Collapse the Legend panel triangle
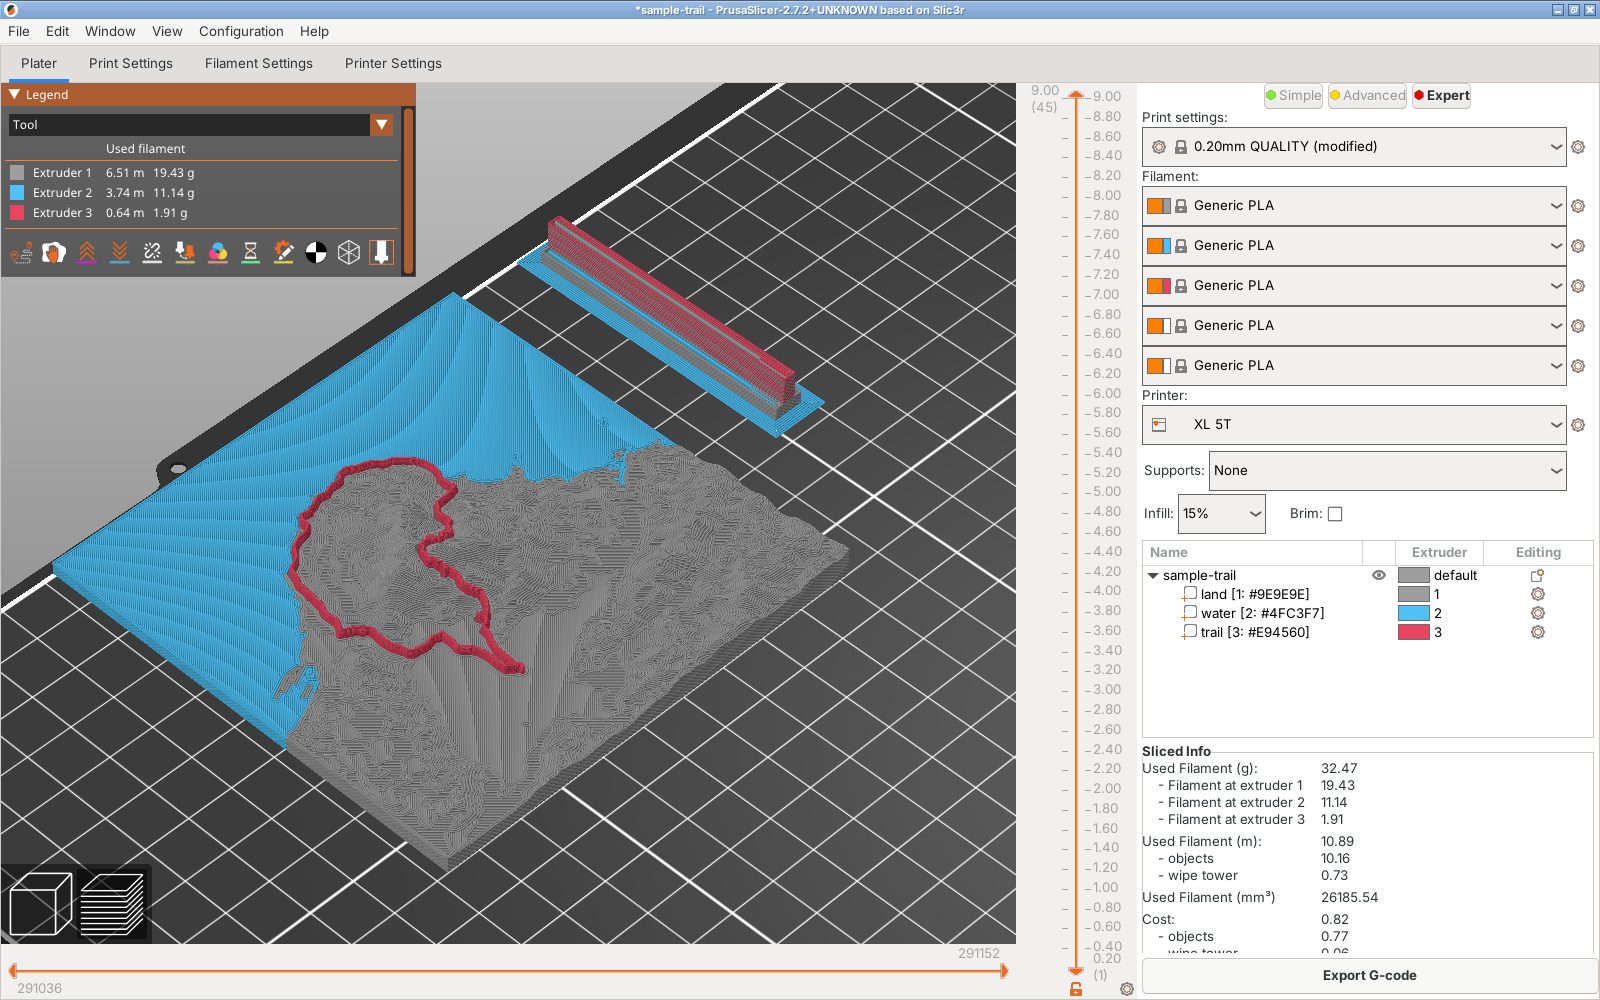Image resolution: width=1600 pixels, height=1000 pixels. click(14, 94)
